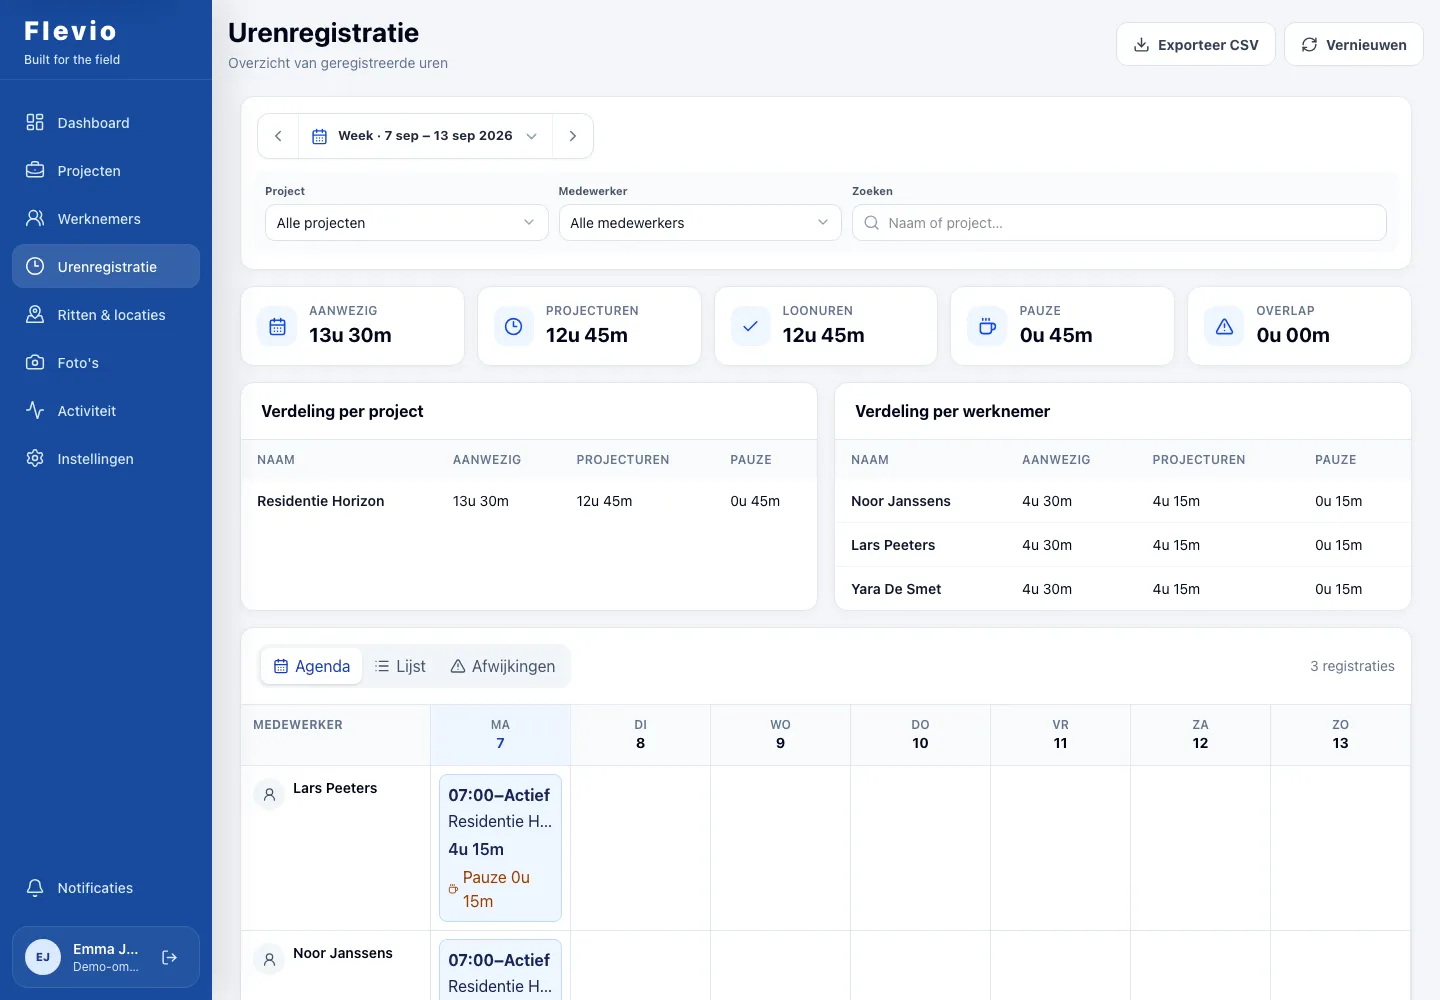
Task: Open Ritten & locaties in sidebar
Action: pos(106,314)
